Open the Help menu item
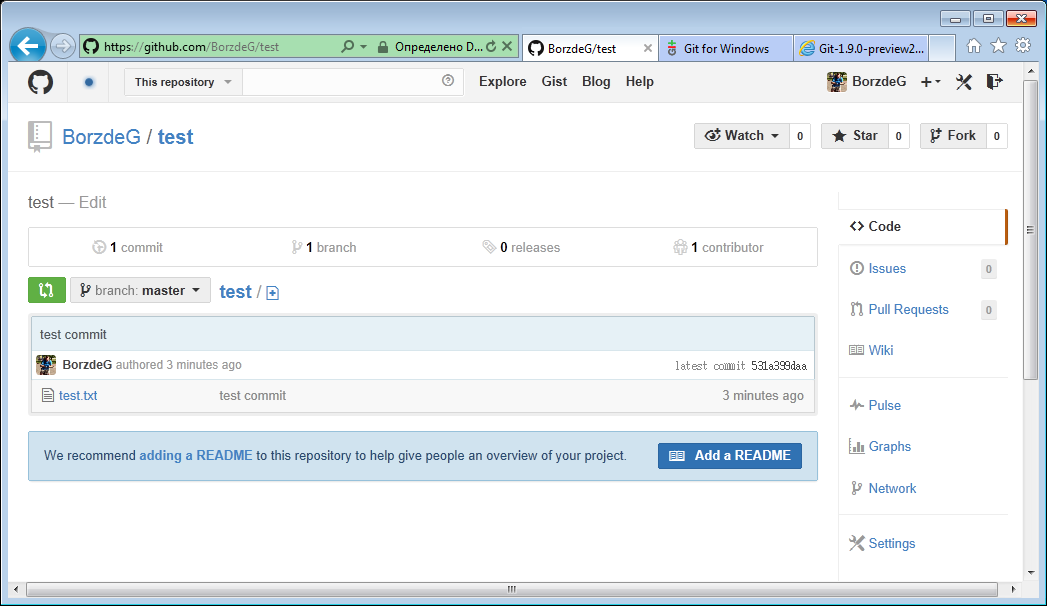This screenshot has height=606, width=1047. pos(640,81)
